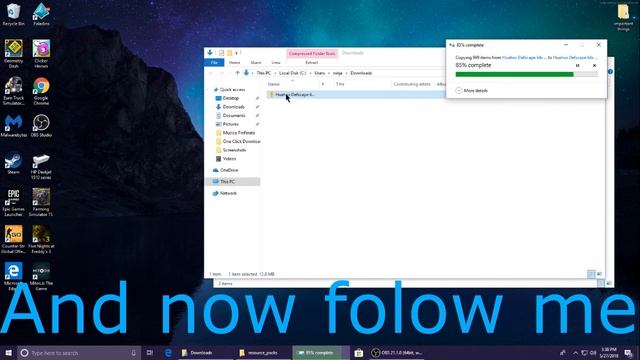This screenshot has width=640, height=360.
Task: Open the Google Chrome desktop icon
Action: (41, 91)
